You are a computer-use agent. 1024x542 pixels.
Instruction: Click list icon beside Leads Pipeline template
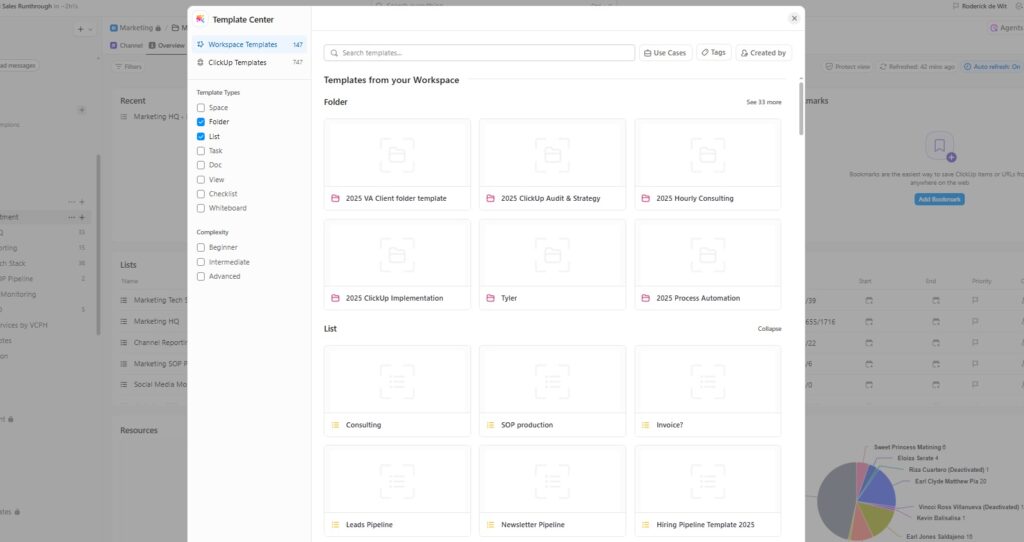335,524
